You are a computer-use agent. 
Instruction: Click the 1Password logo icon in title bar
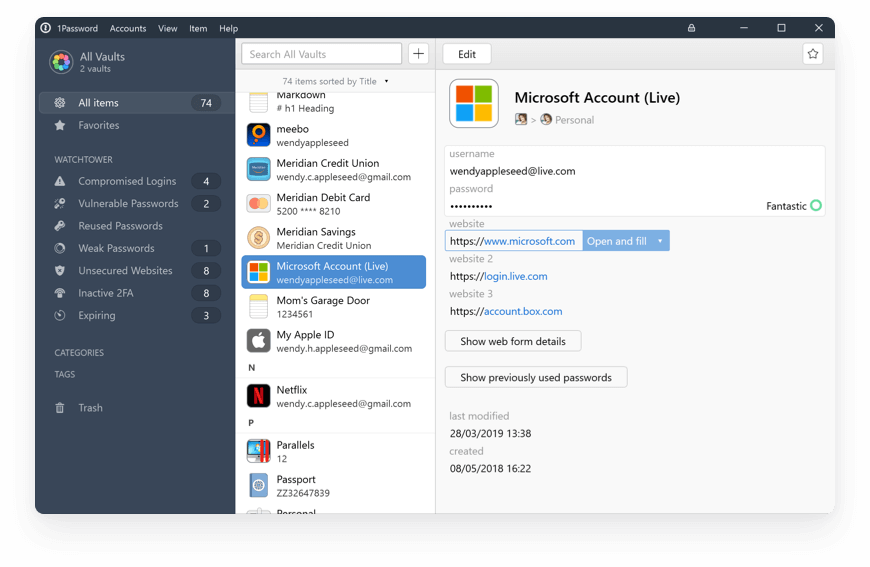tap(45, 28)
